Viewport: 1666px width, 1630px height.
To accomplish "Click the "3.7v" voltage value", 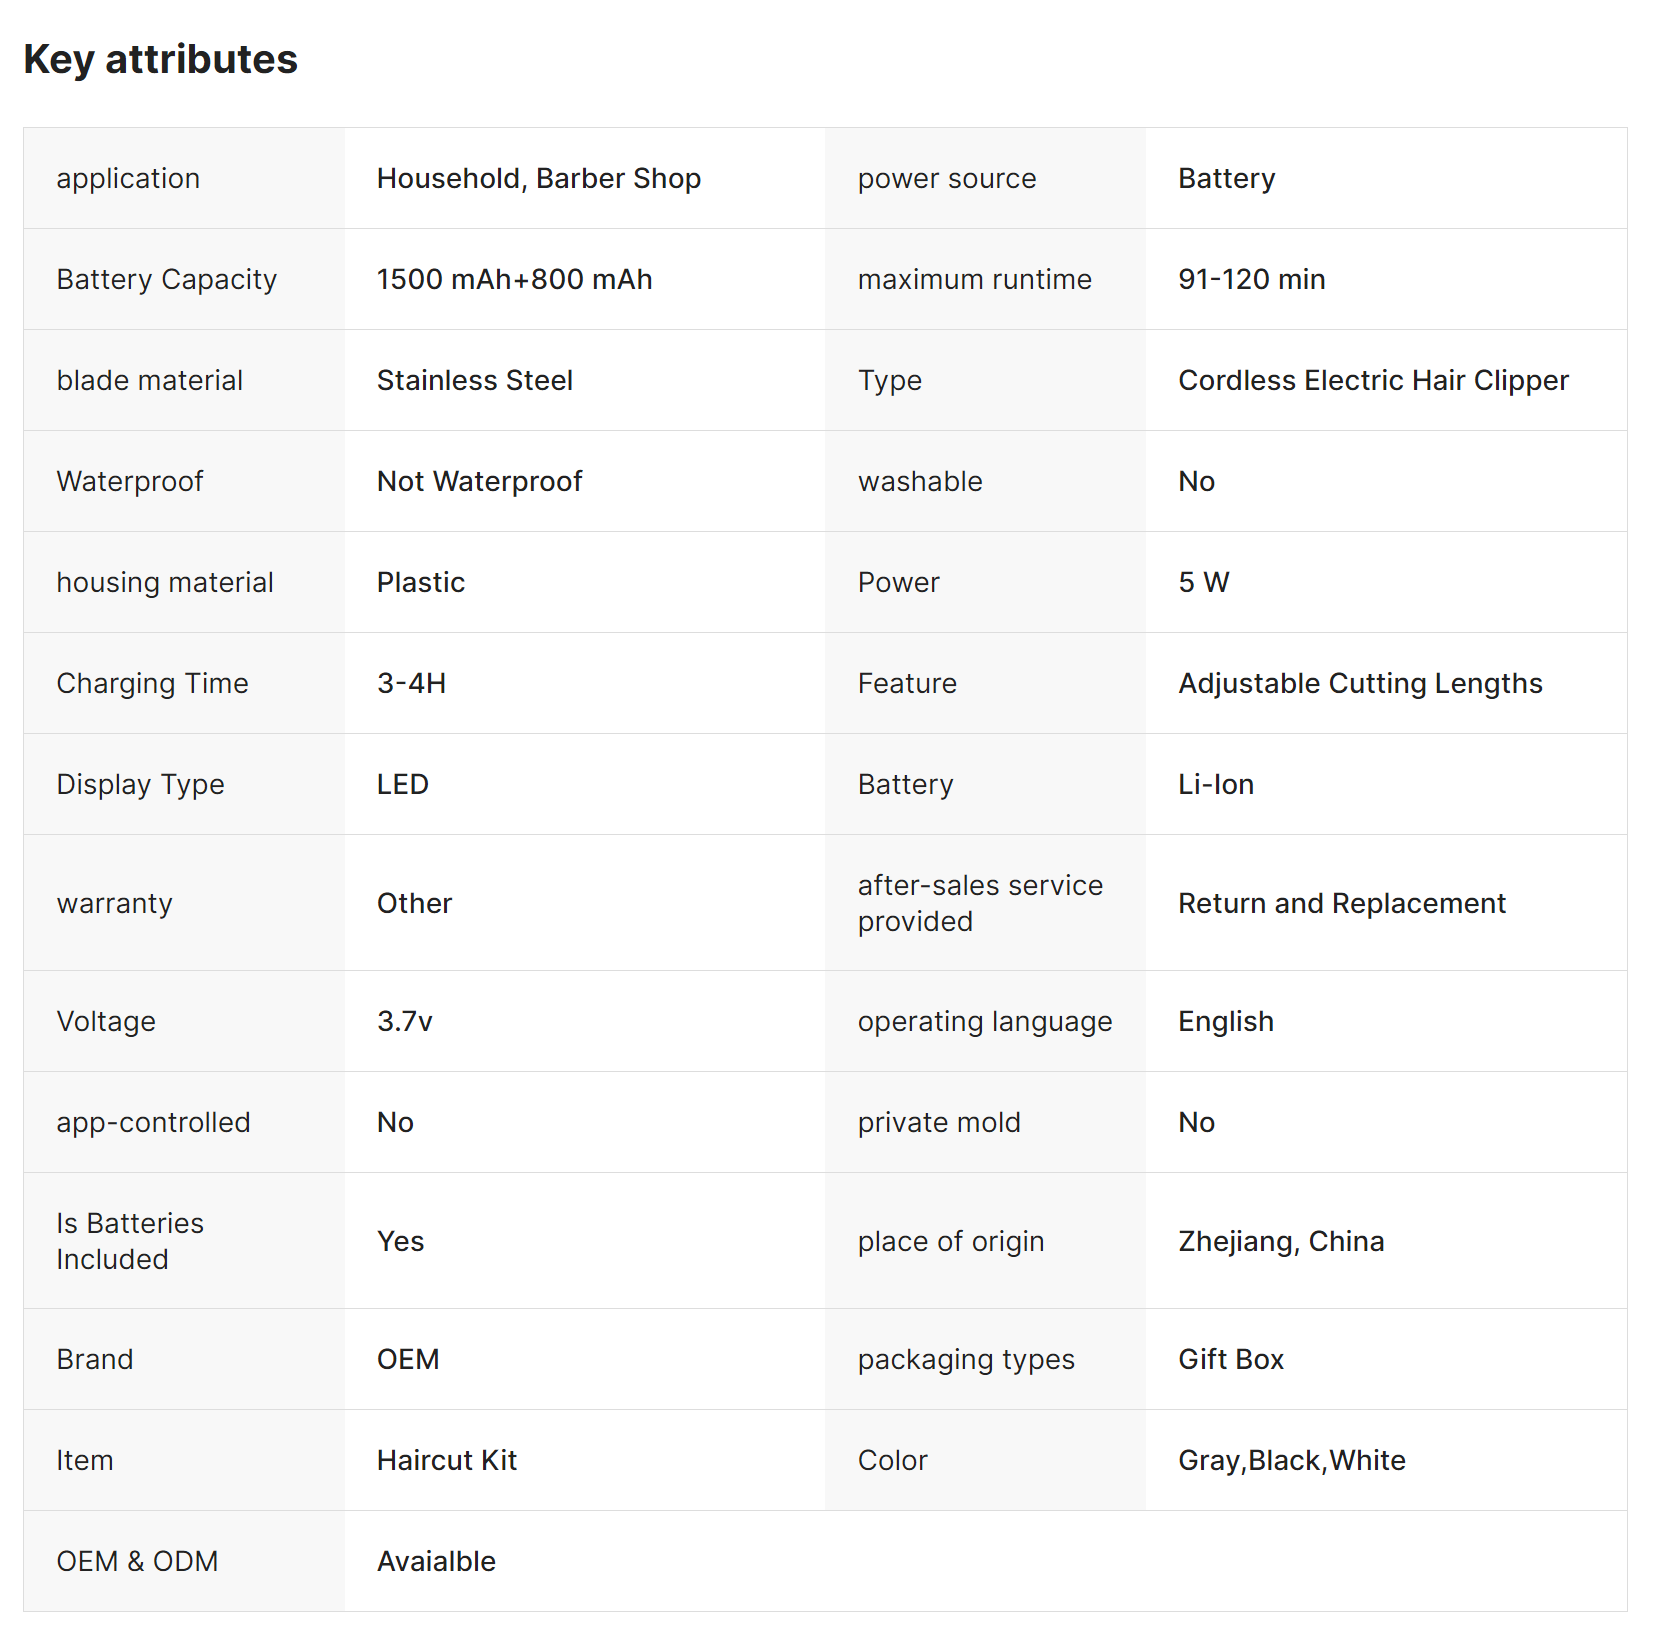I will click(x=404, y=1021).
